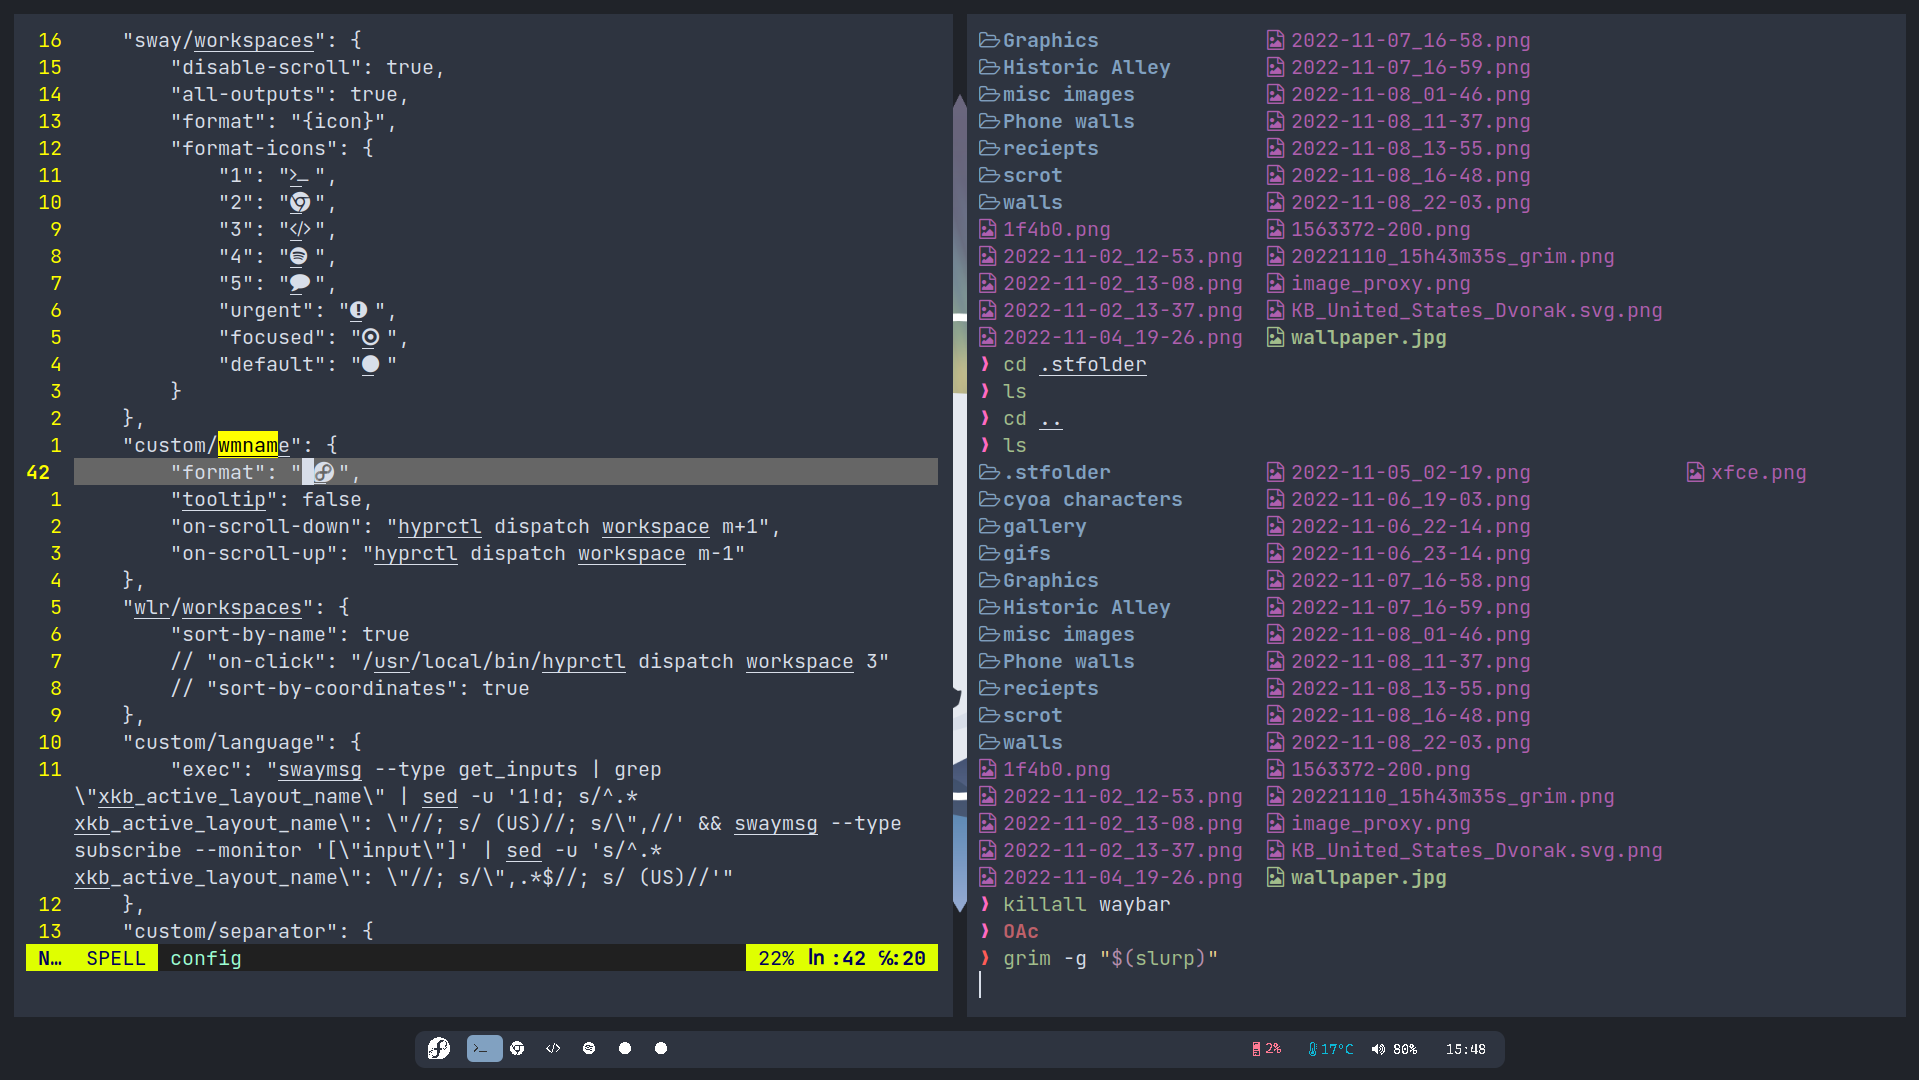Click the config filename in the status line
This screenshot has width=1919, height=1080.
(x=205, y=958)
